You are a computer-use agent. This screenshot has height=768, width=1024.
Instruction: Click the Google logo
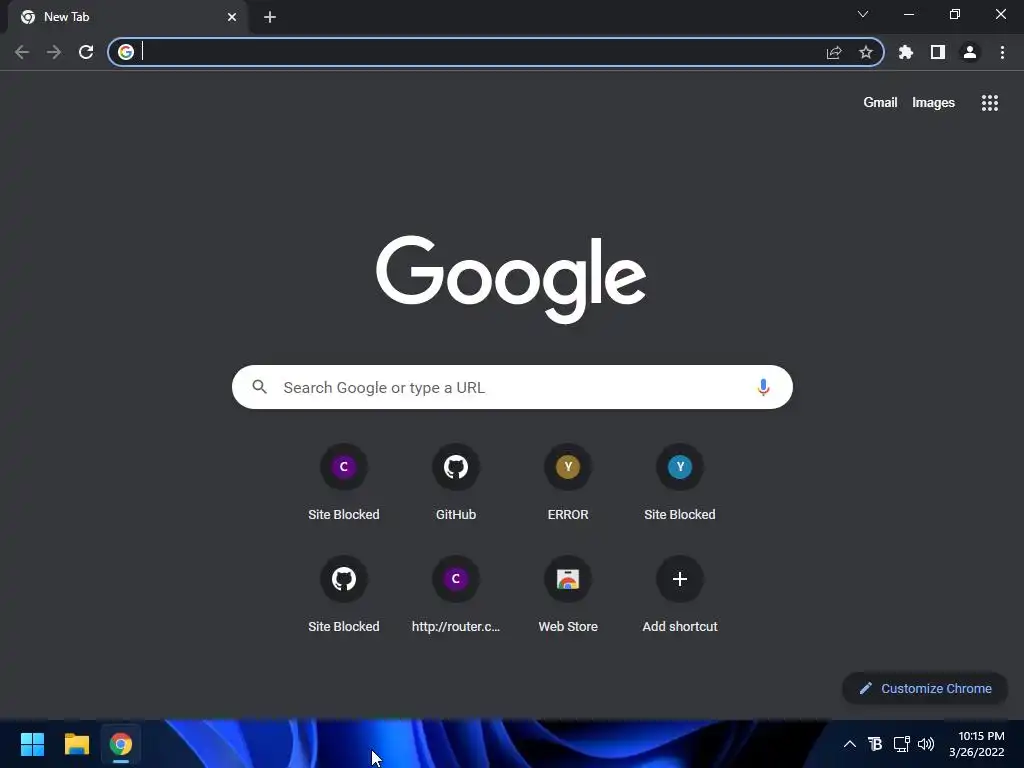click(511, 279)
